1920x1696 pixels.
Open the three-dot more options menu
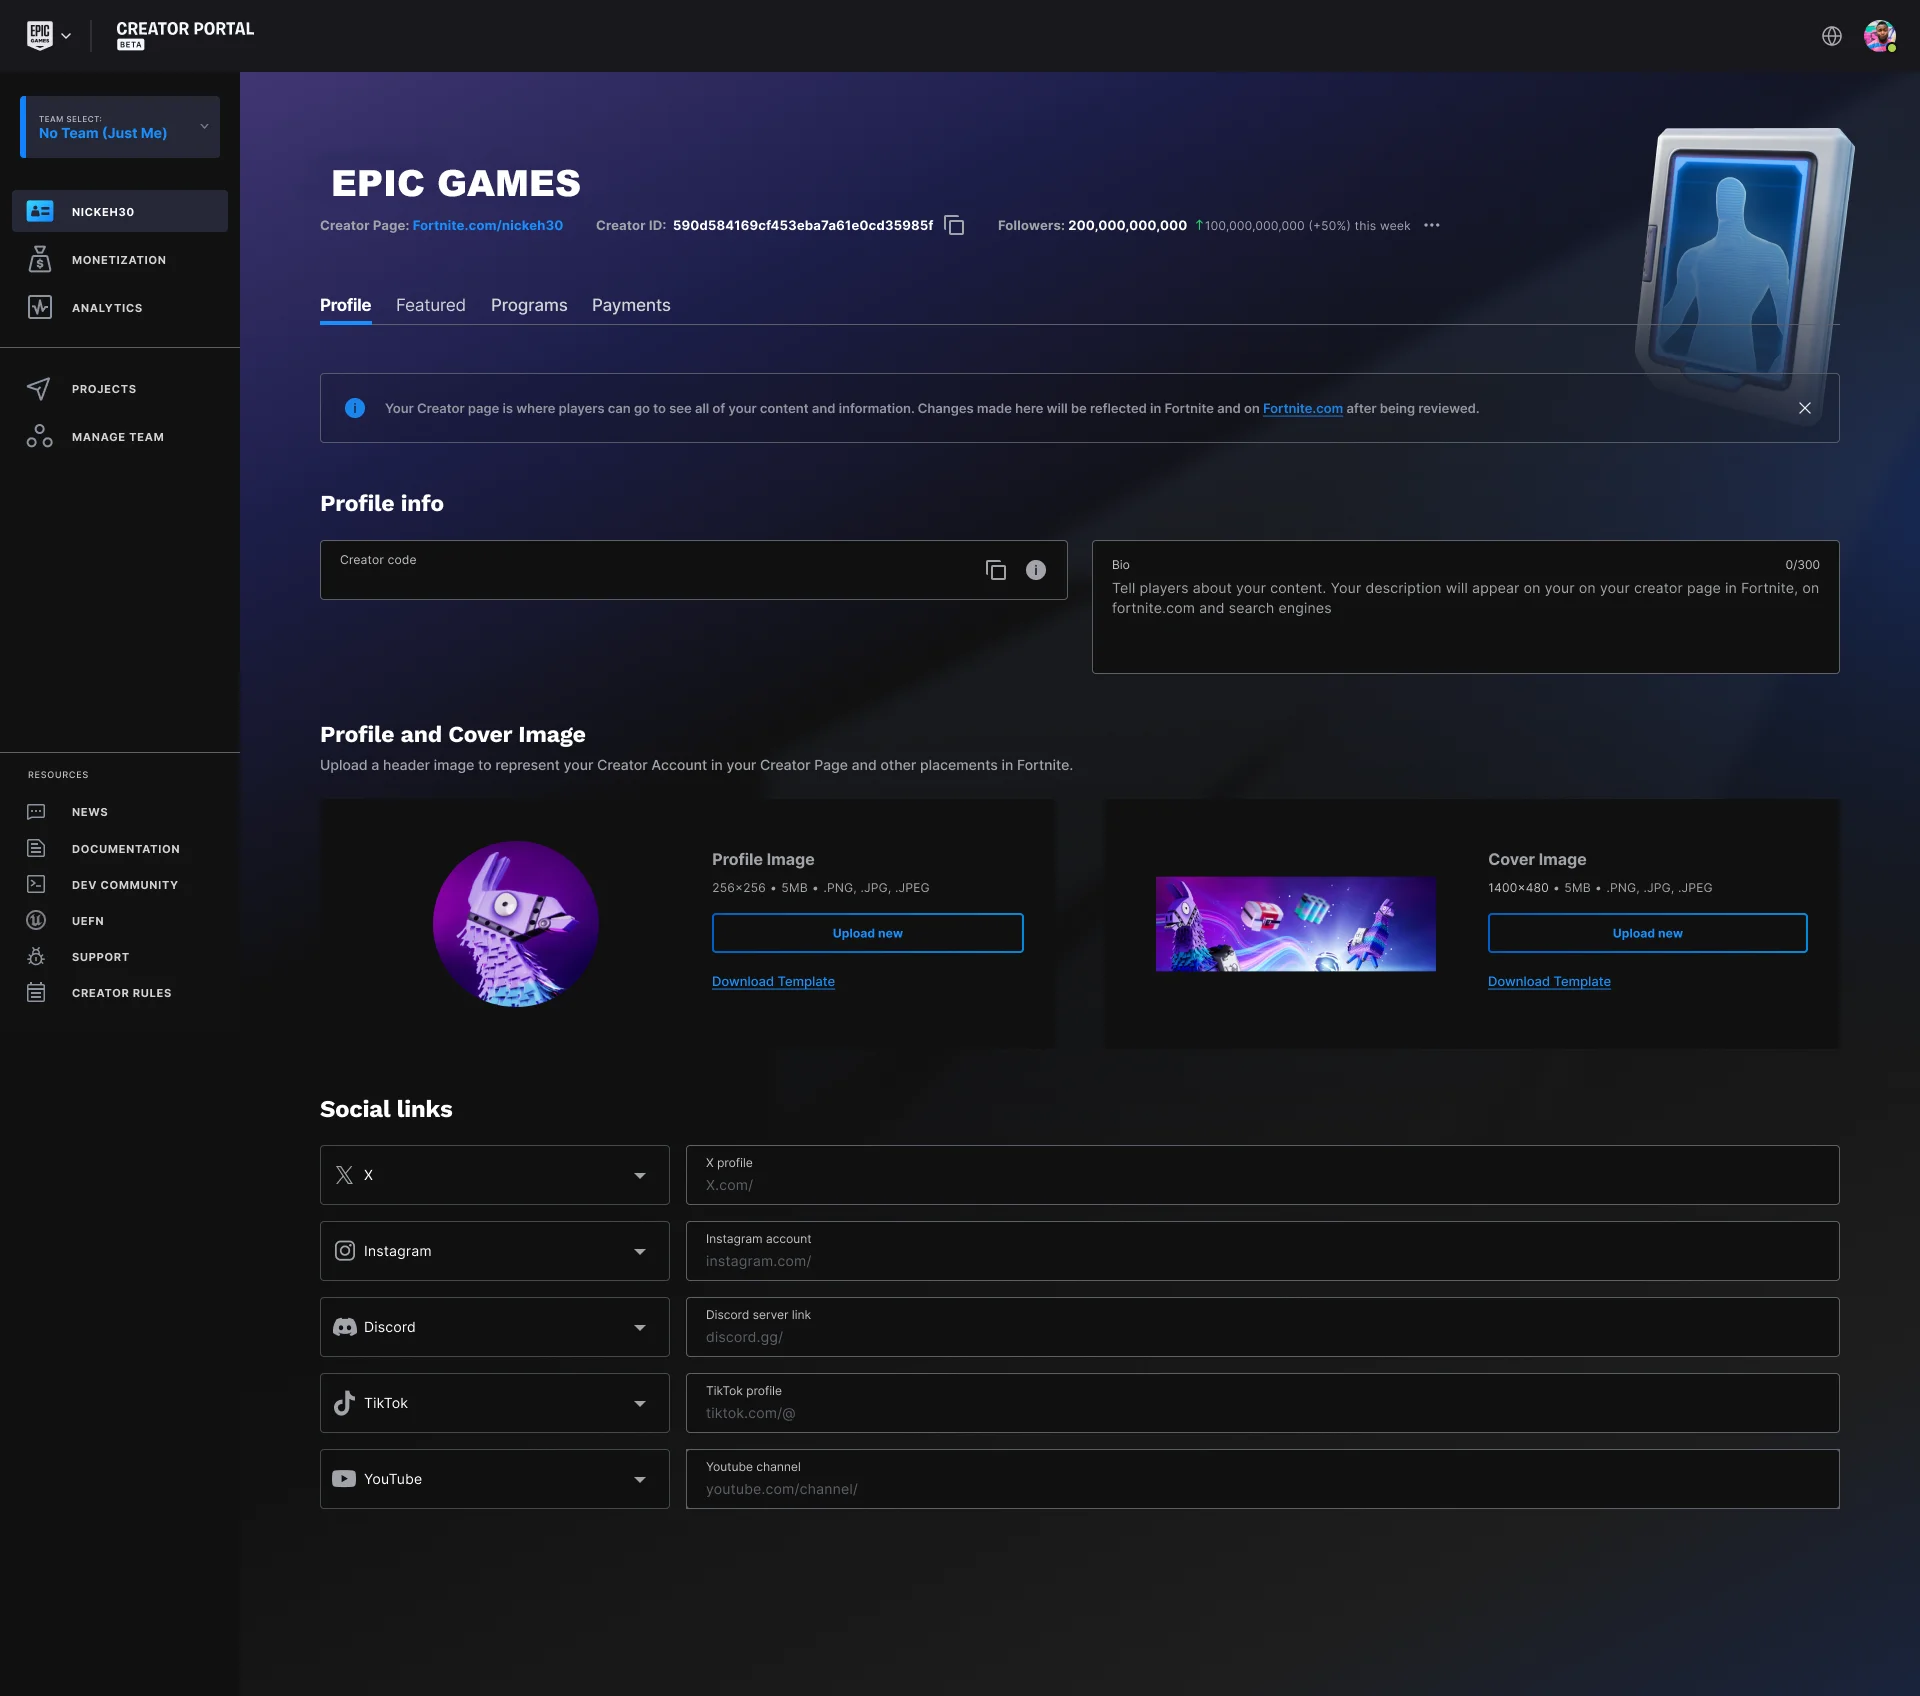tap(1432, 225)
